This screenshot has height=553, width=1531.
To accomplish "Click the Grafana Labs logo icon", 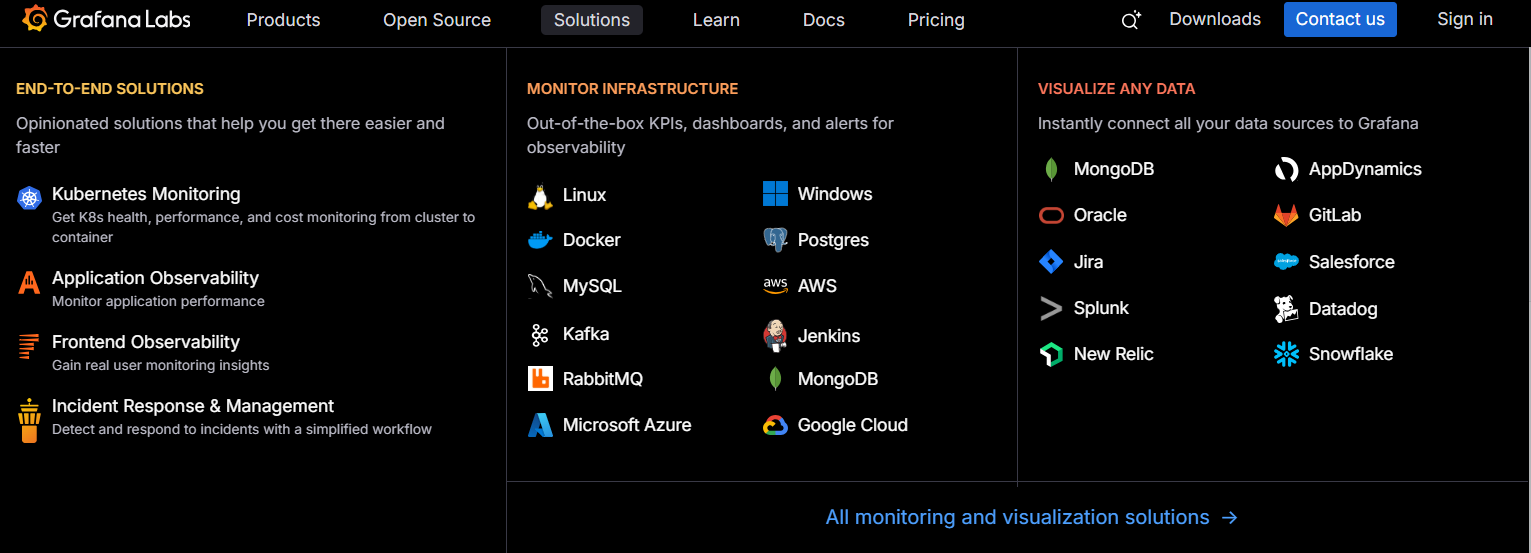I will click(35, 18).
